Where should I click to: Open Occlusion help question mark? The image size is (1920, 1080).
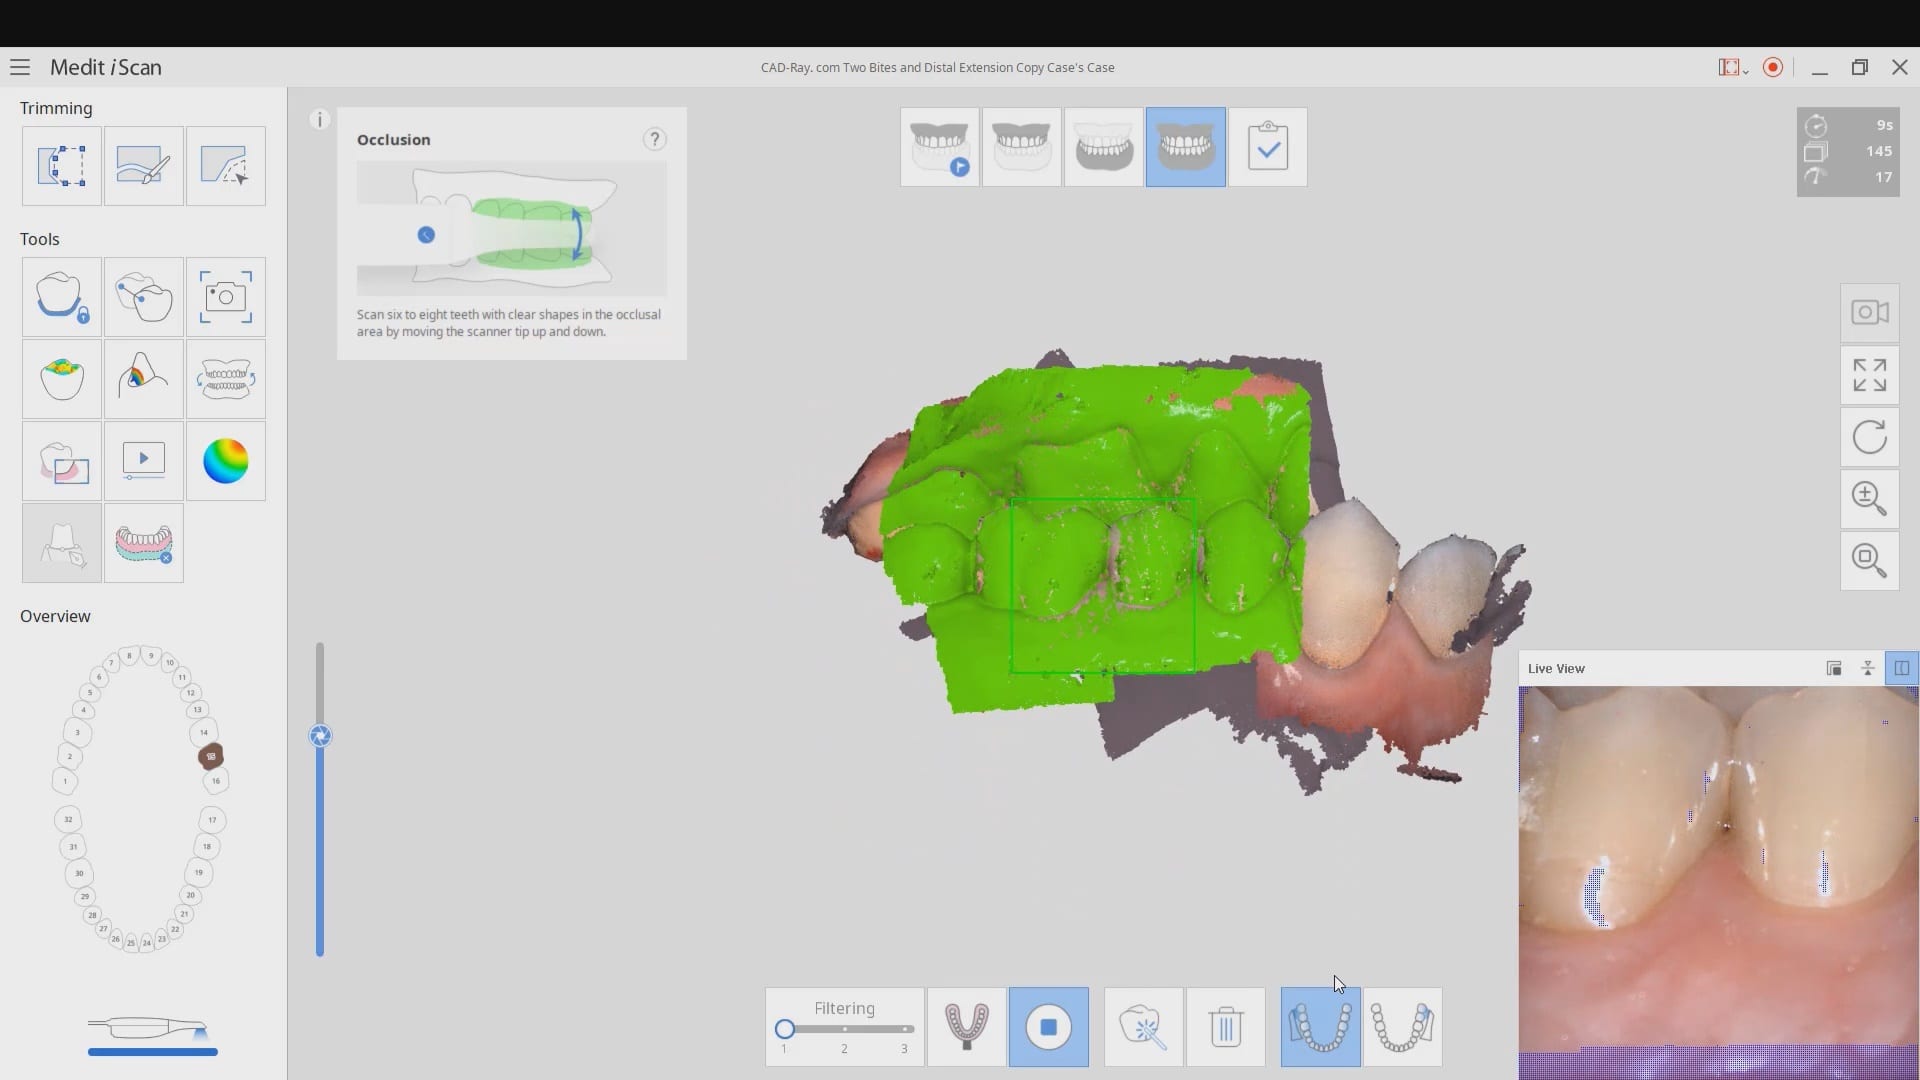coord(654,139)
